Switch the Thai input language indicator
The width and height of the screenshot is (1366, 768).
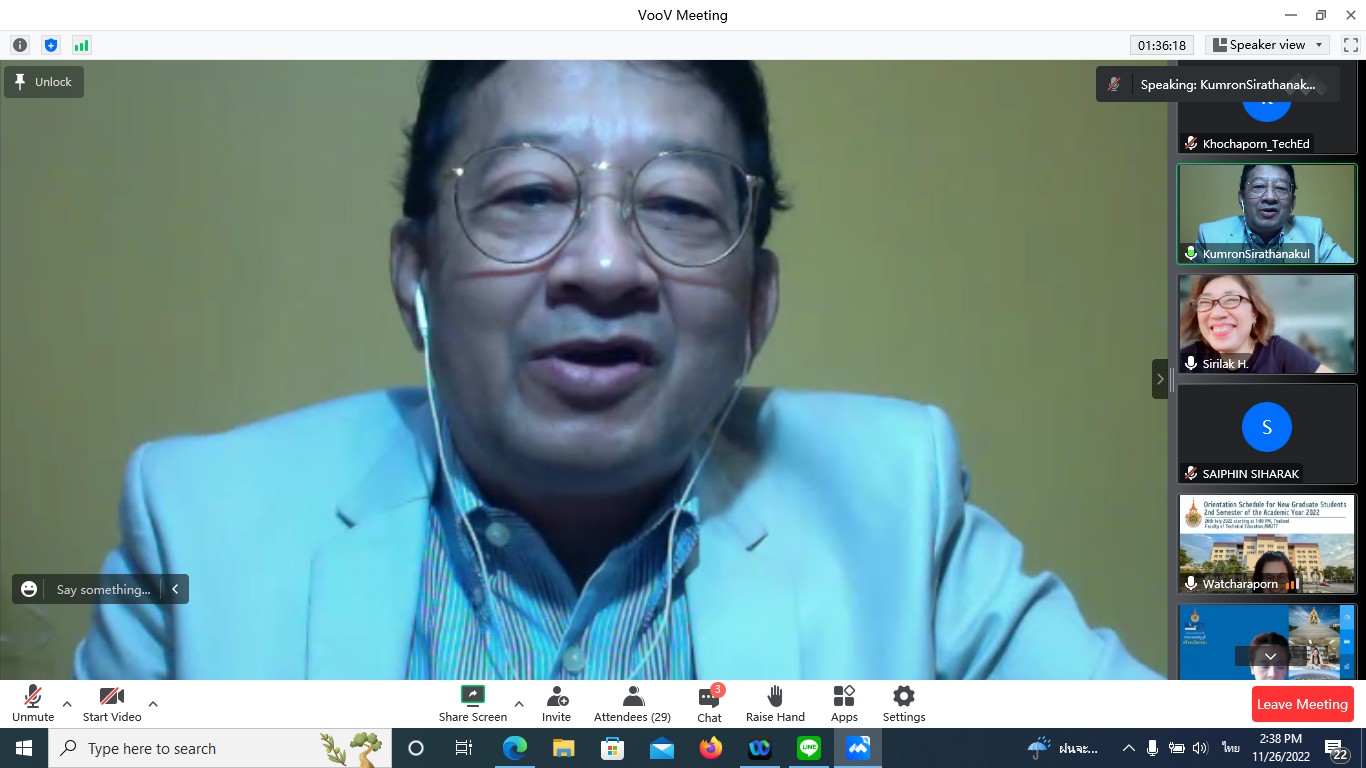pyautogui.click(x=1231, y=748)
